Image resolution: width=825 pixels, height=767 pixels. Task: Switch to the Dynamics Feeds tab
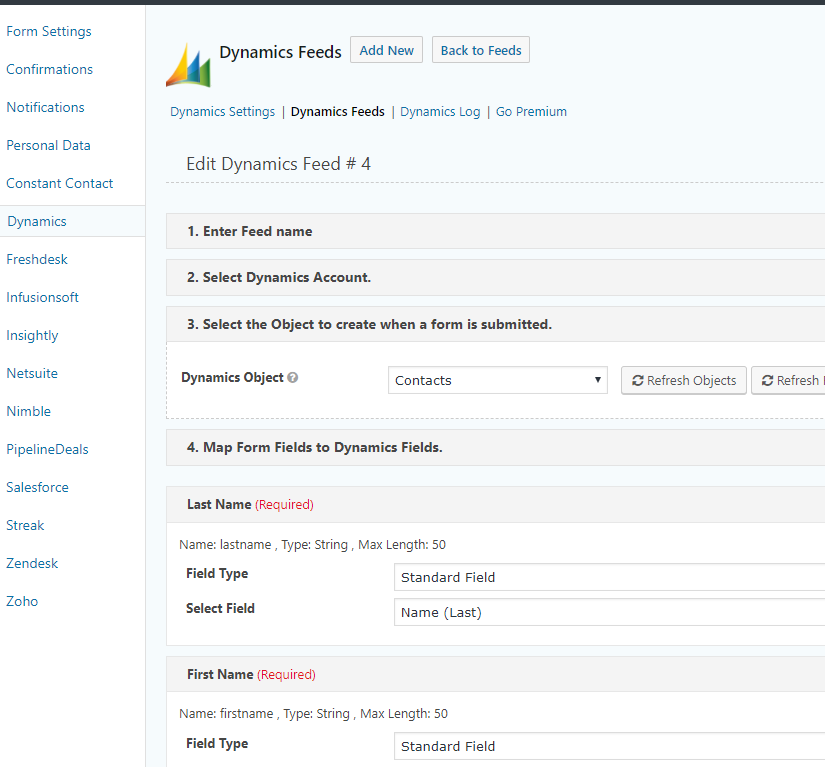[338, 112]
